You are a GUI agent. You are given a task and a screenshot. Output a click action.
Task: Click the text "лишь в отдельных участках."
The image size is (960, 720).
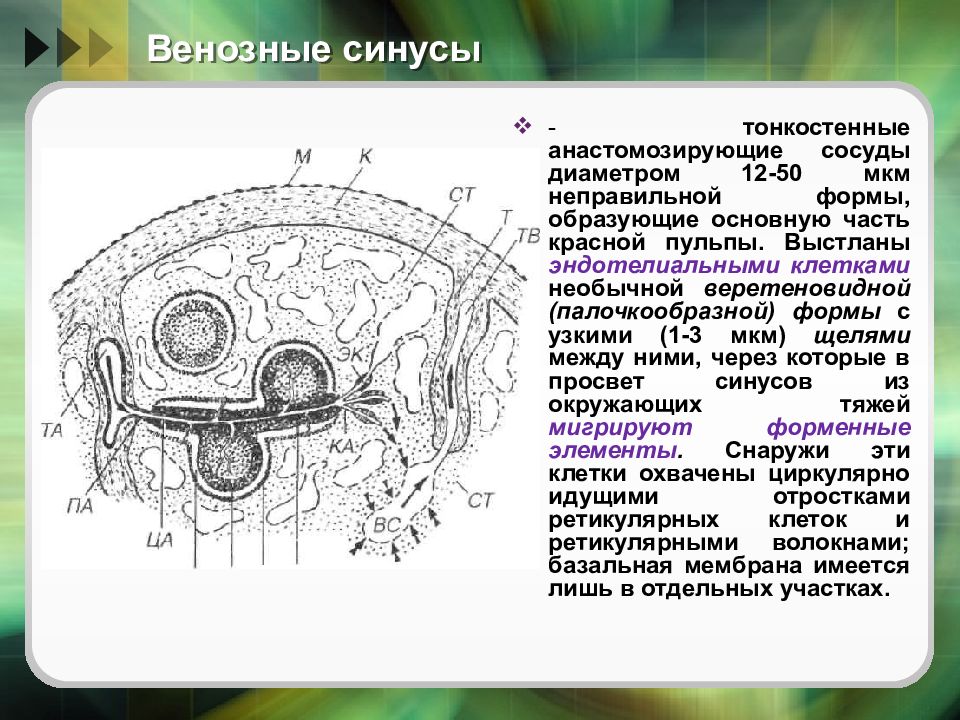(719, 589)
